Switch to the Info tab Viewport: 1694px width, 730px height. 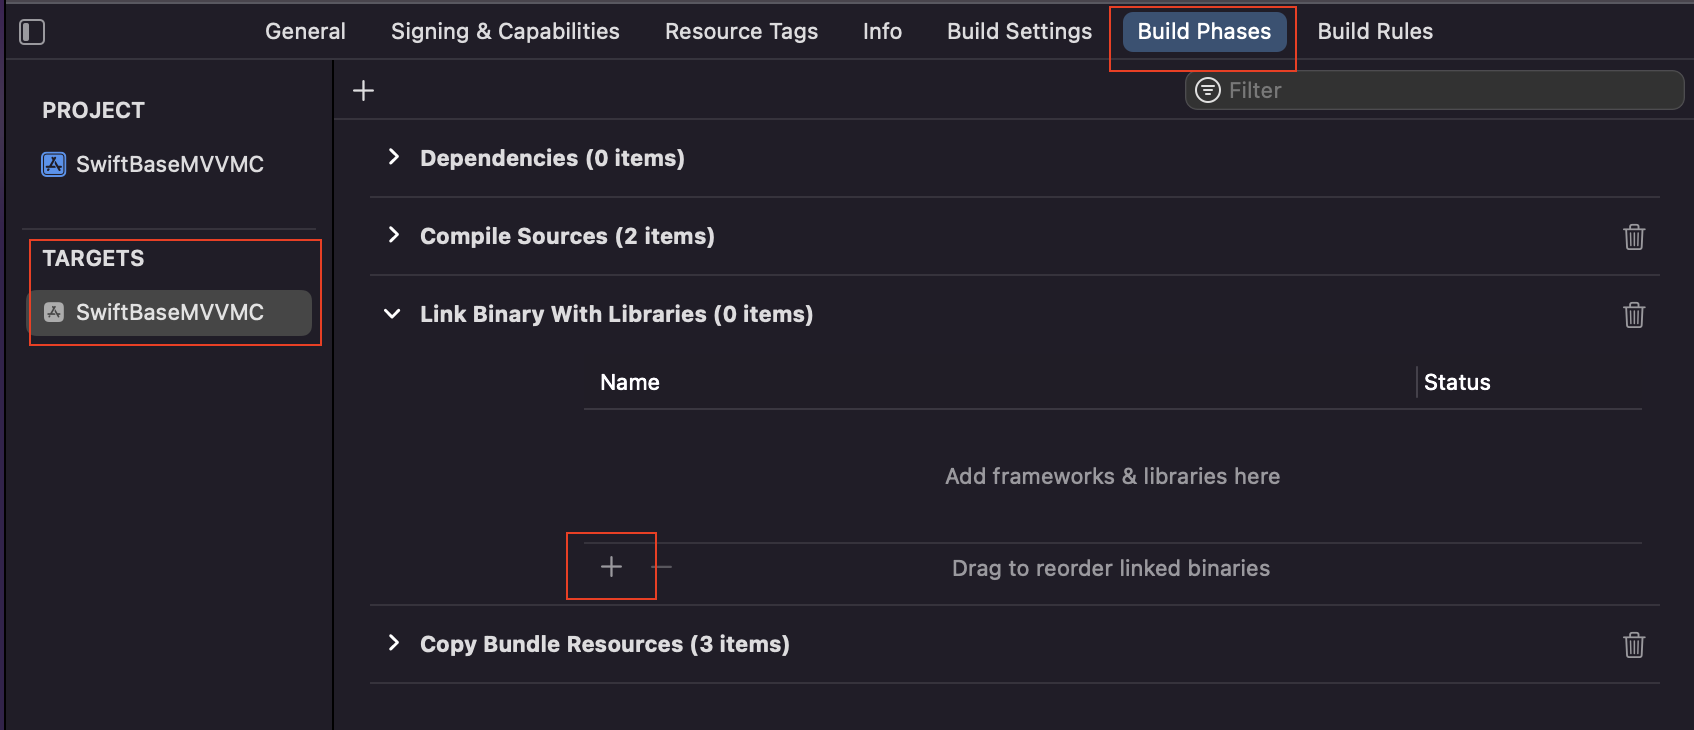point(882,31)
